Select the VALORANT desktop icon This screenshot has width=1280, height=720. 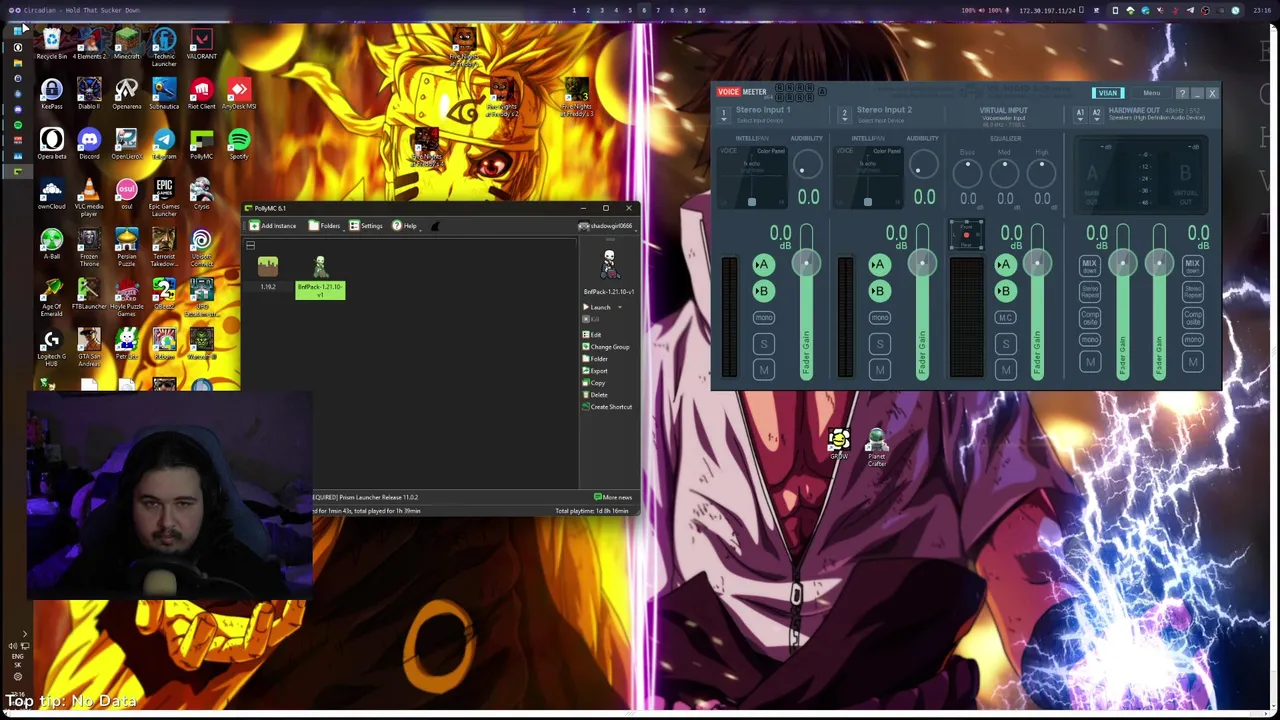pyautogui.click(x=202, y=43)
